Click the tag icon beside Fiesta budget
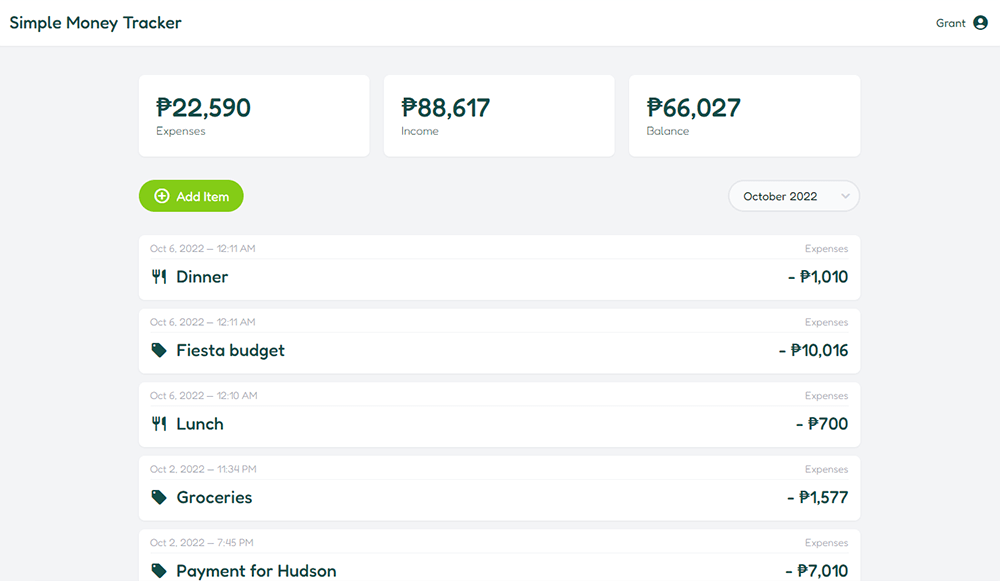Viewport: 1000px width, 581px height. pyautogui.click(x=159, y=351)
